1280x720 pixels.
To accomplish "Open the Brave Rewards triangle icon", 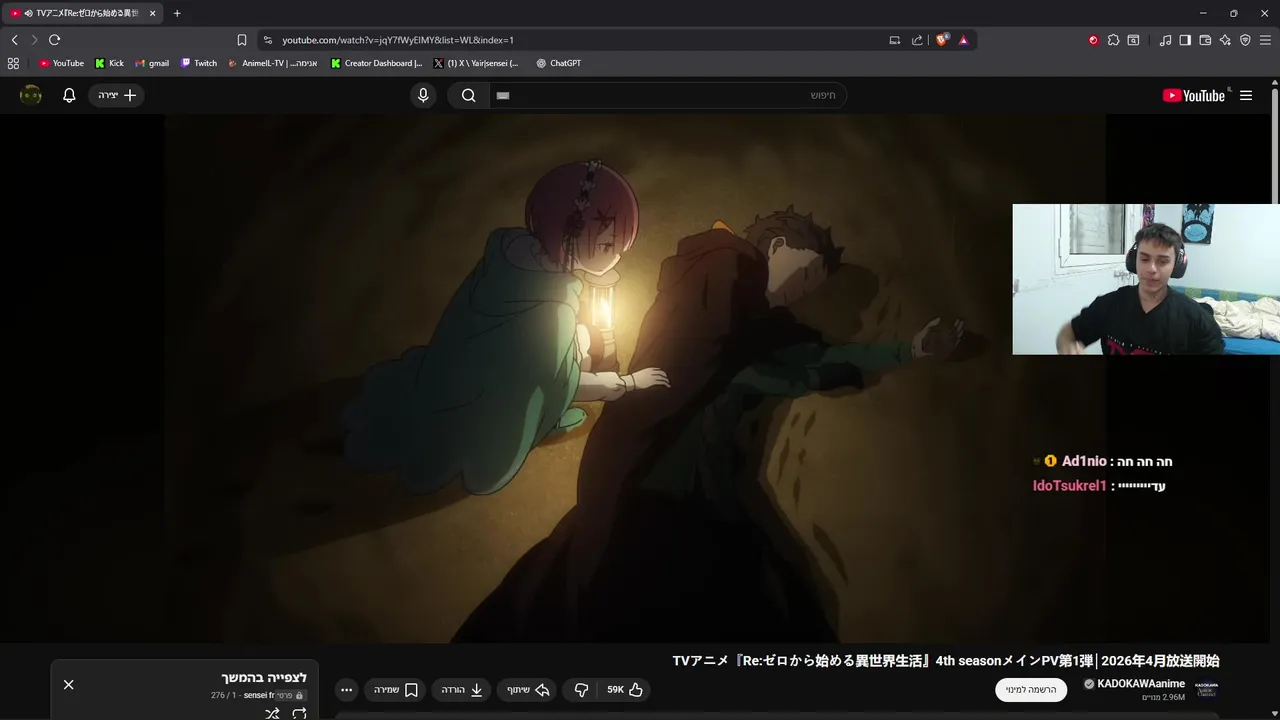I will 963,40.
